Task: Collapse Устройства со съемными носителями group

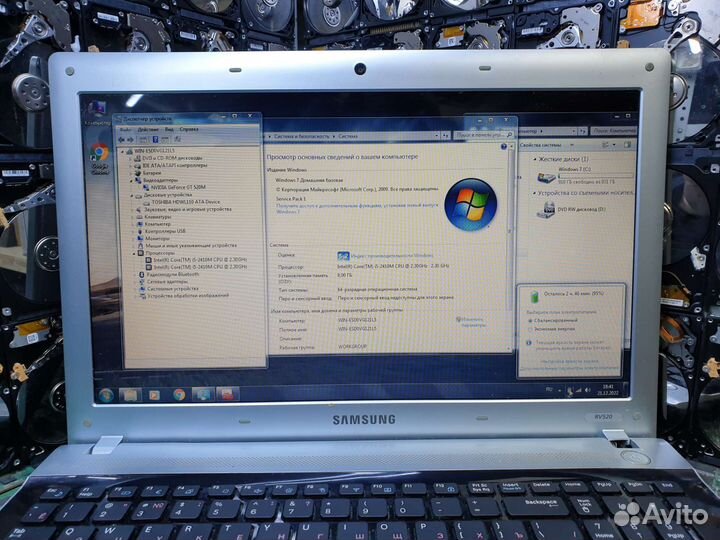Action: [x=534, y=193]
